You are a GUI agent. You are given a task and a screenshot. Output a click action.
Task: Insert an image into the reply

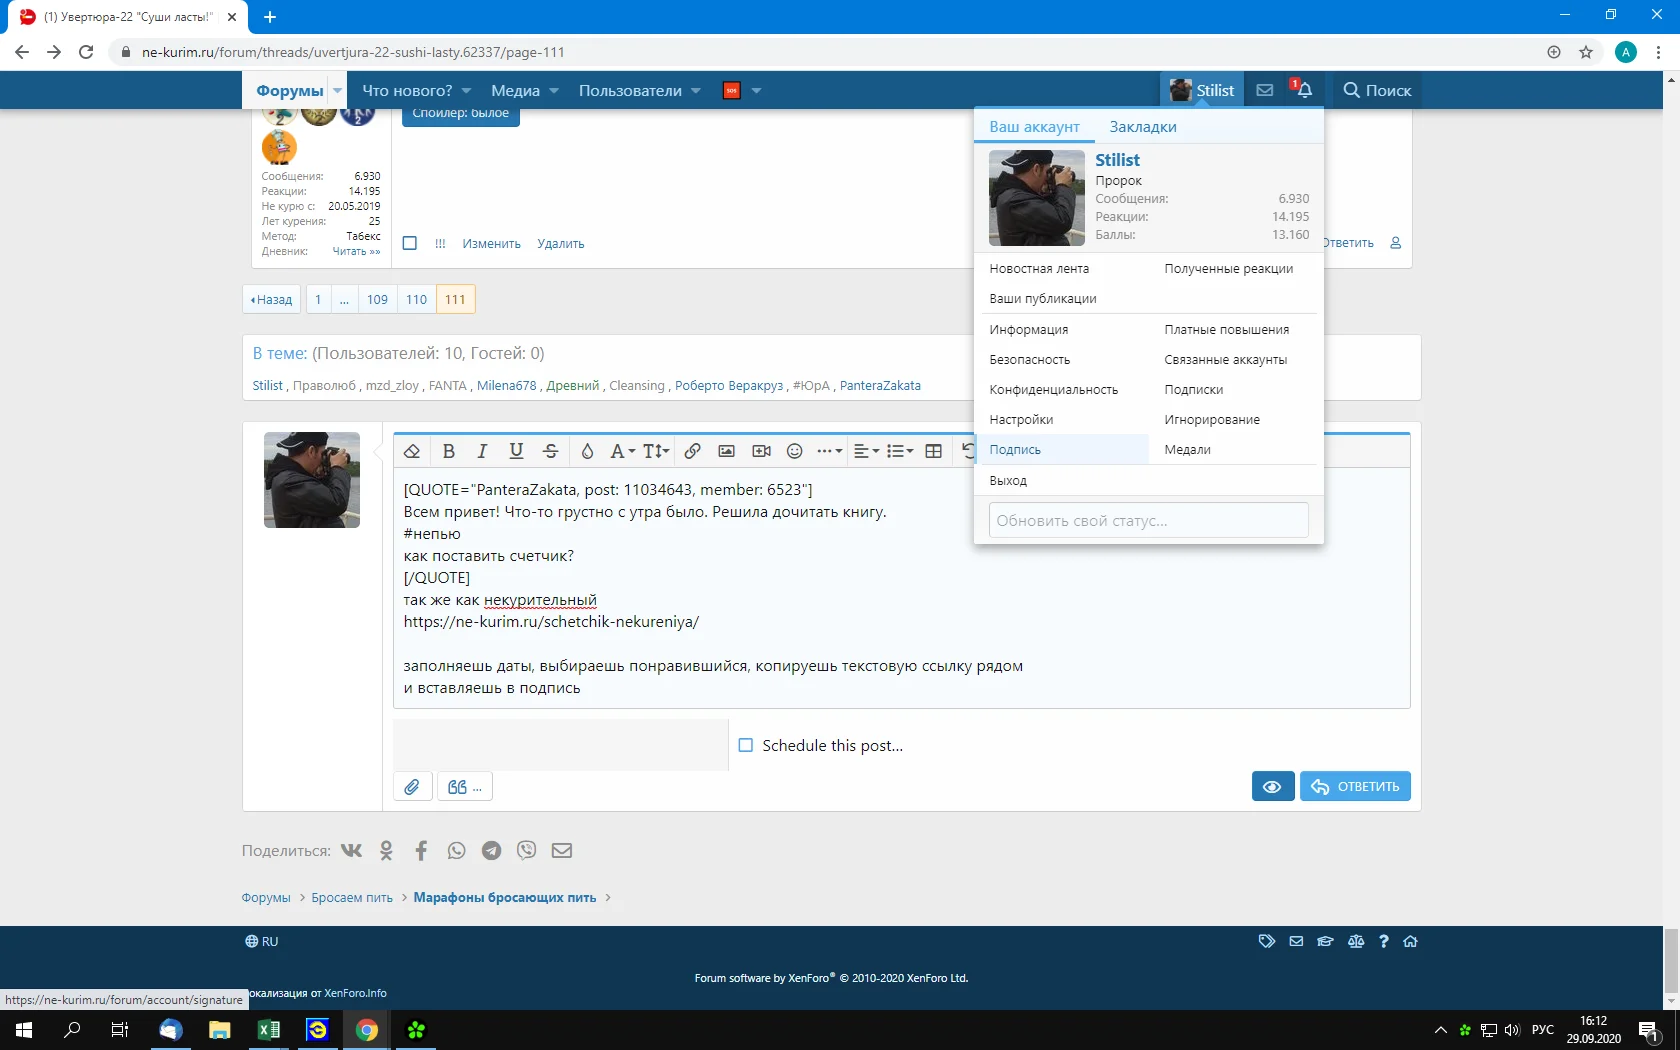tap(727, 451)
